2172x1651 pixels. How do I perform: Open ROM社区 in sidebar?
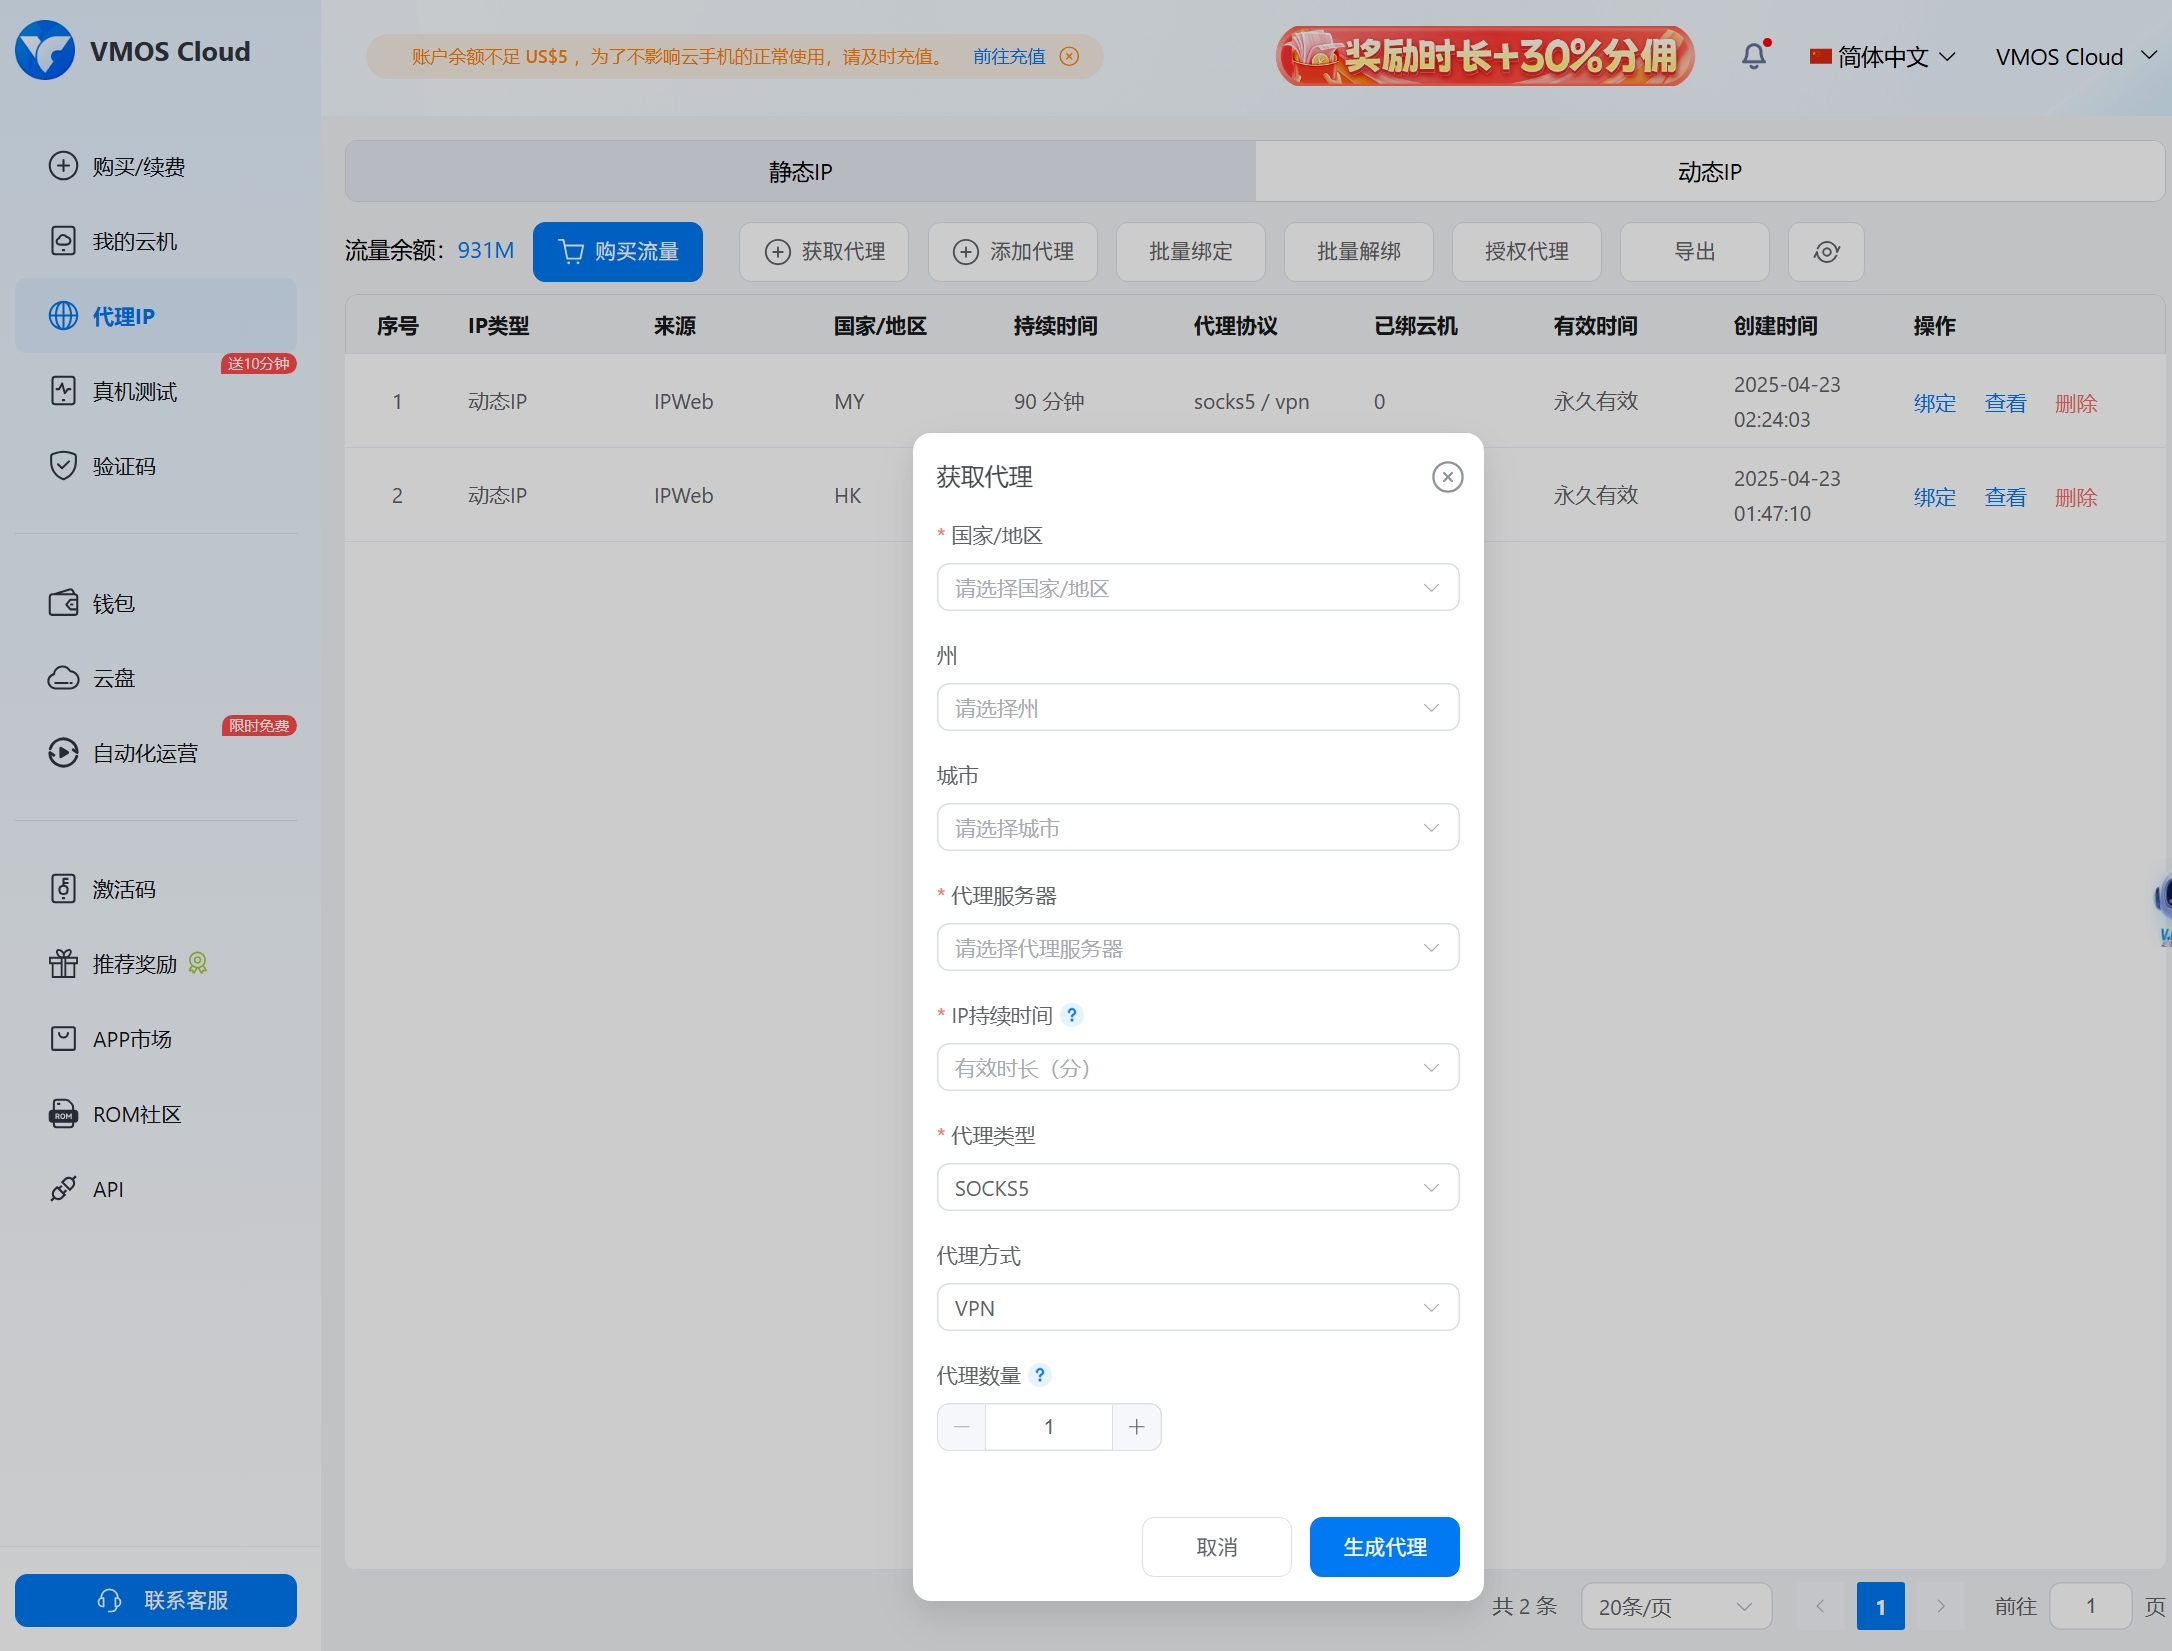pyautogui.click(x=156, y=1114)
